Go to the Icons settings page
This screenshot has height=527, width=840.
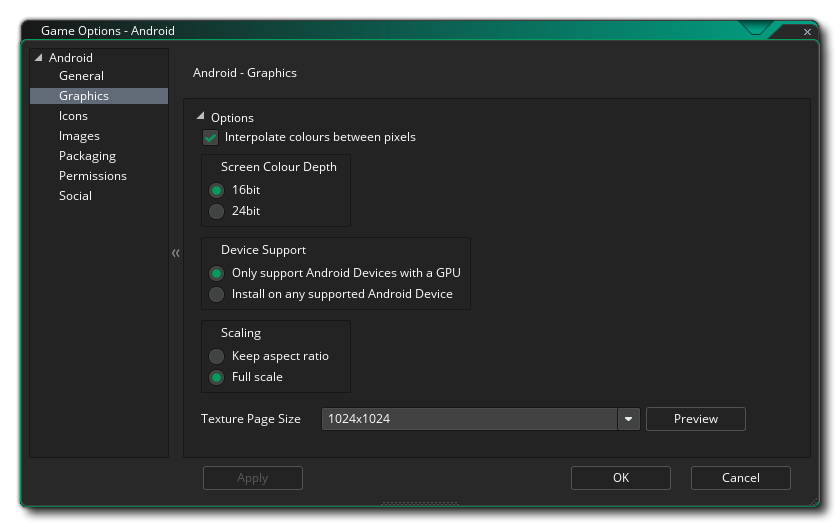click(73, 116)
